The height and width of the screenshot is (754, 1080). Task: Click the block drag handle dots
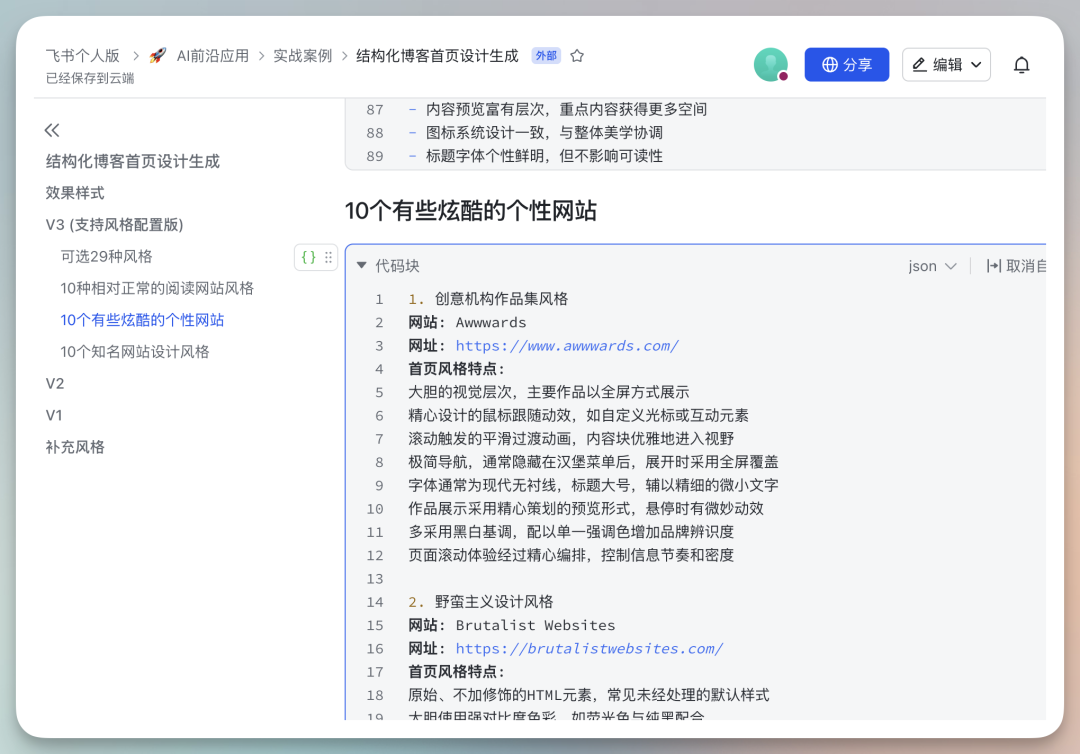point(329,257)
